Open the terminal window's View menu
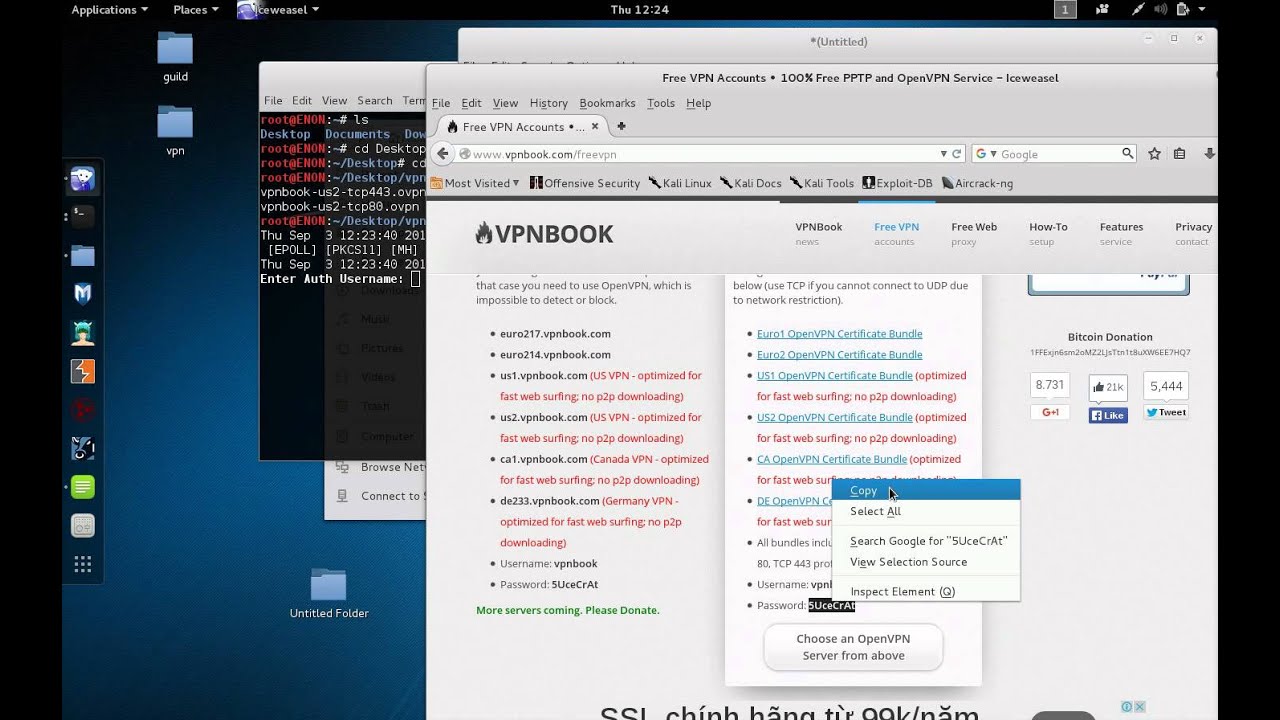The image size is (1280, 720). (x=334, y=101)
